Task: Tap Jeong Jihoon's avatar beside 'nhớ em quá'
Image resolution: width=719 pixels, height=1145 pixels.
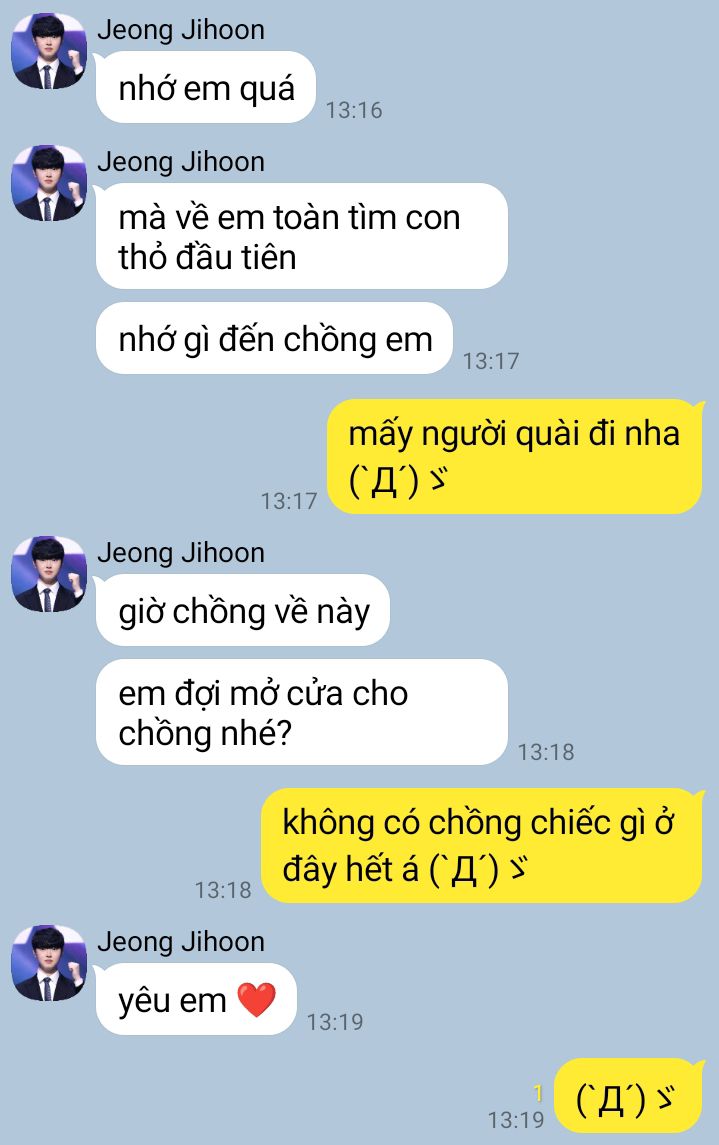Action: [x=49, y=51]
